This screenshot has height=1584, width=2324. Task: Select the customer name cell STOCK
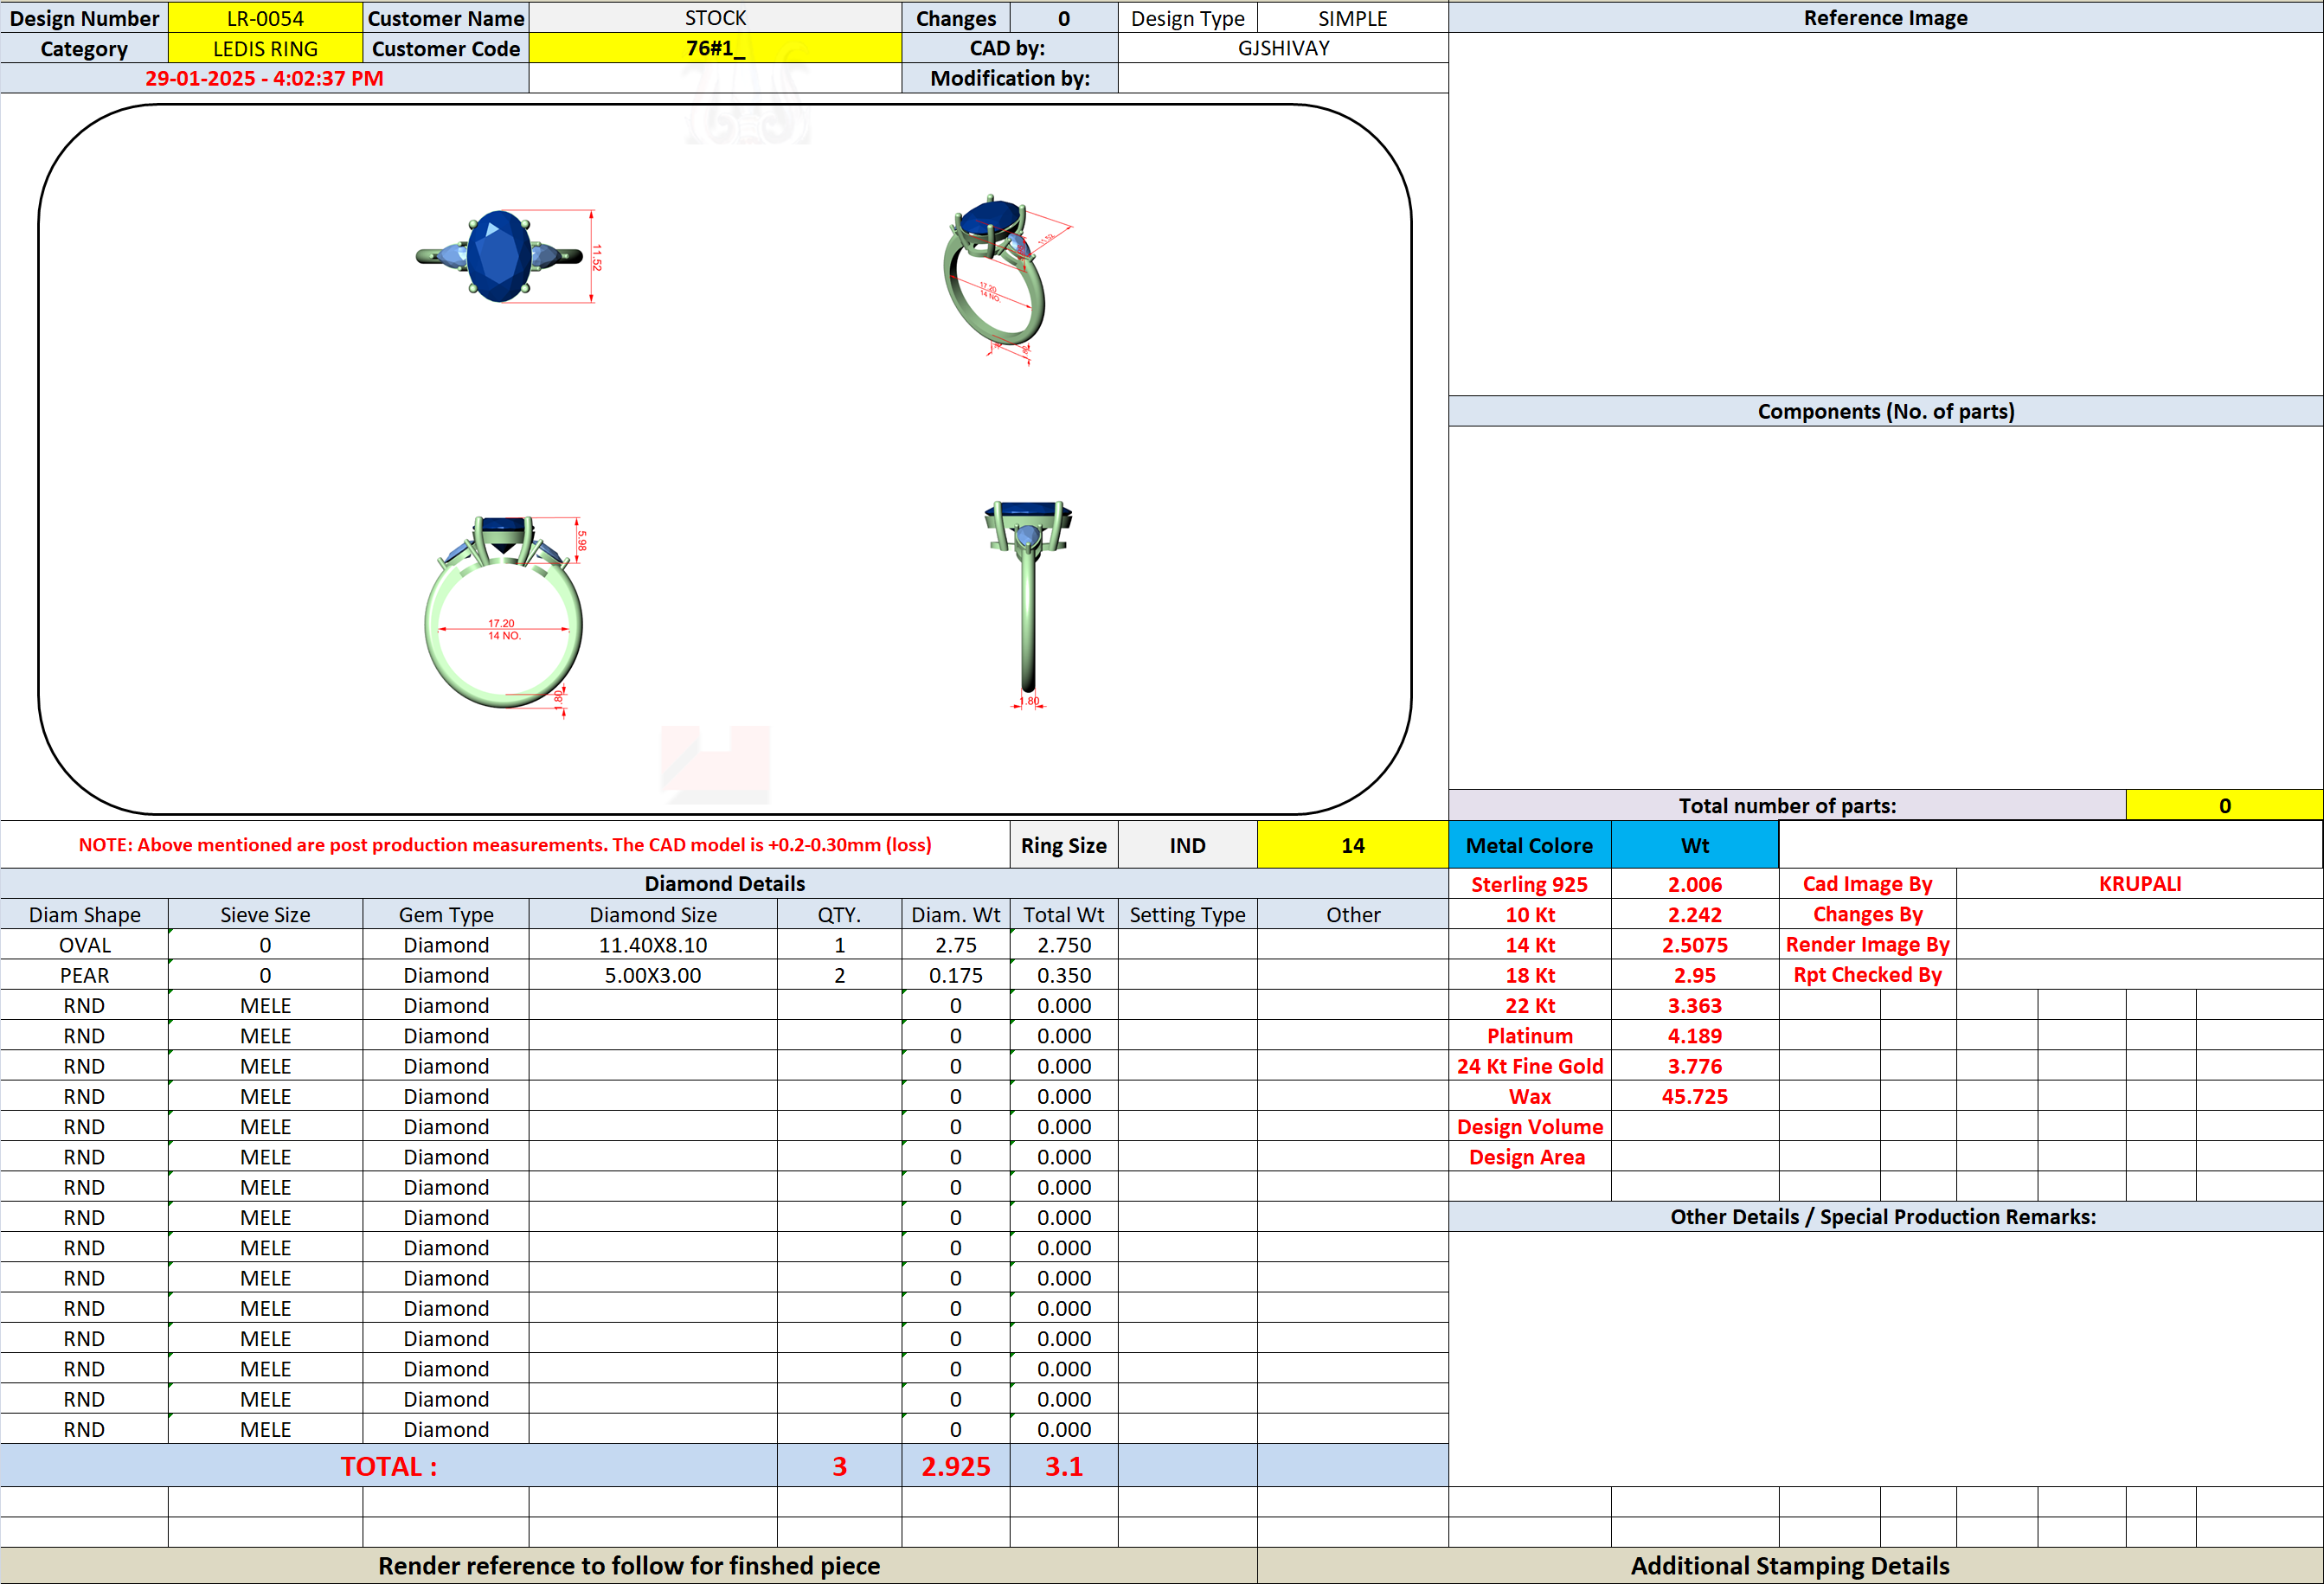715,18
